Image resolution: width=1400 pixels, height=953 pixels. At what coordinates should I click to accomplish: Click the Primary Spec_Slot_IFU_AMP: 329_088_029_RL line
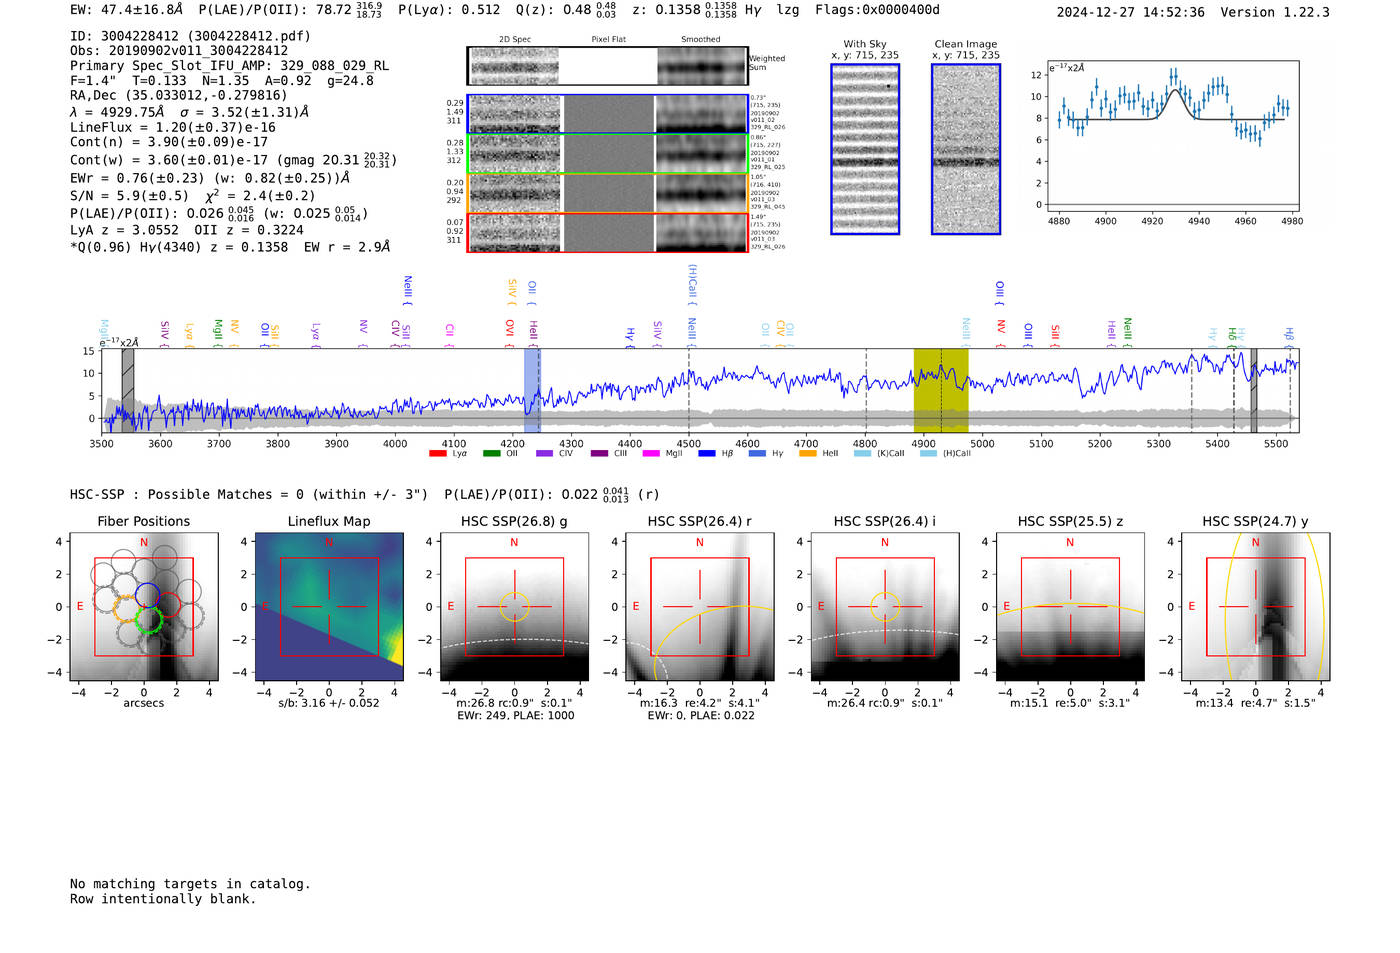[230, 66]
